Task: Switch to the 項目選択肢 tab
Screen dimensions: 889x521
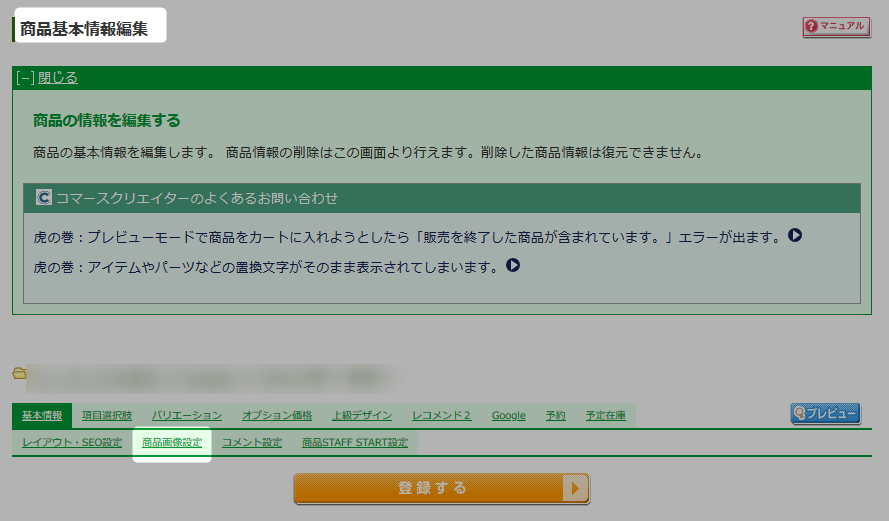Action: 107,416
